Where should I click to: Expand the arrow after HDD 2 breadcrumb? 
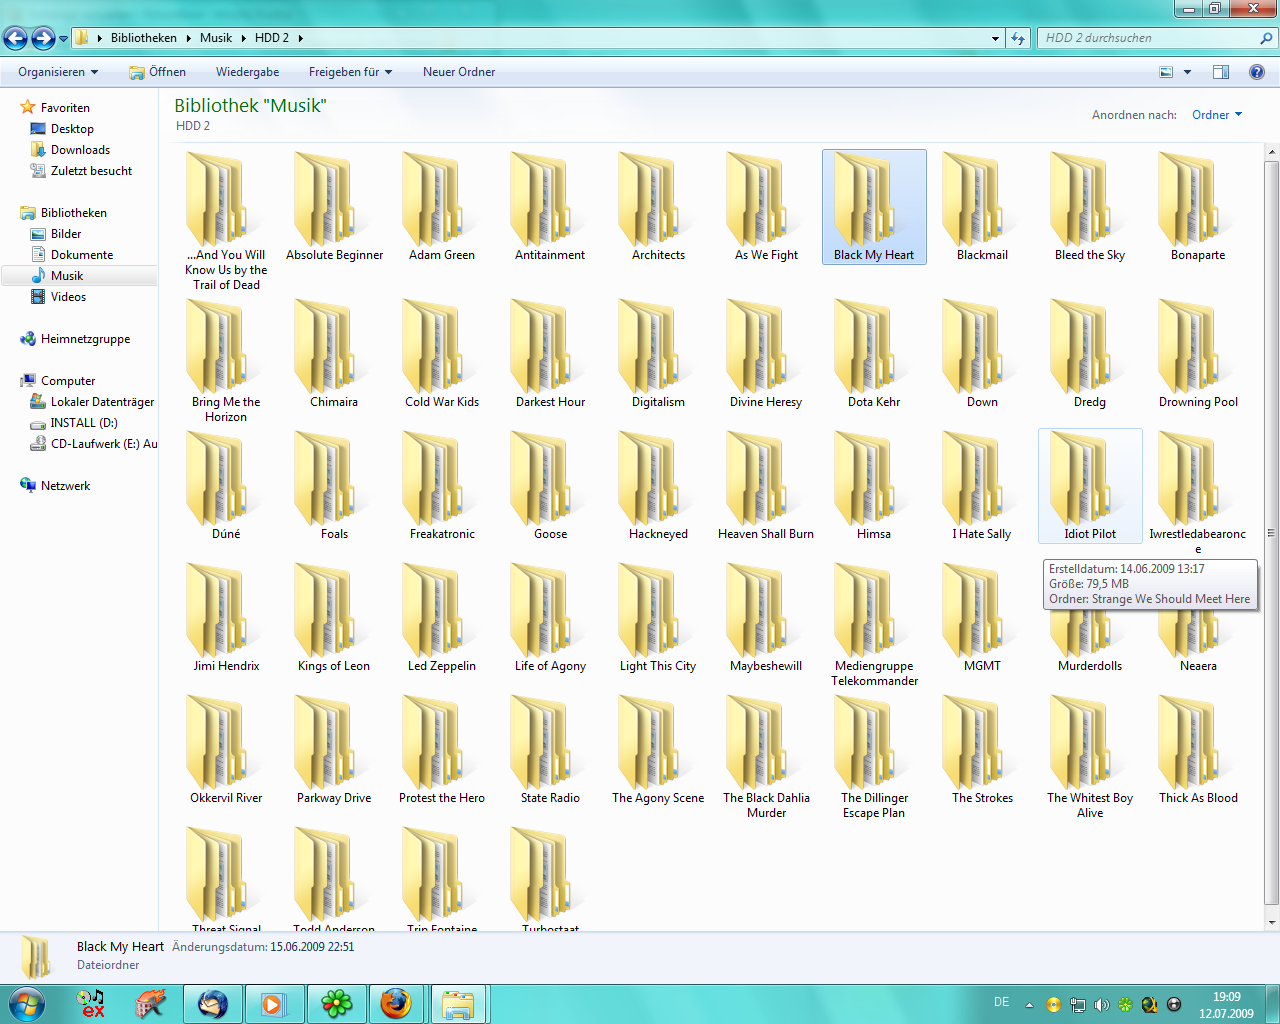pyautogui.click(x=300, y=38)
